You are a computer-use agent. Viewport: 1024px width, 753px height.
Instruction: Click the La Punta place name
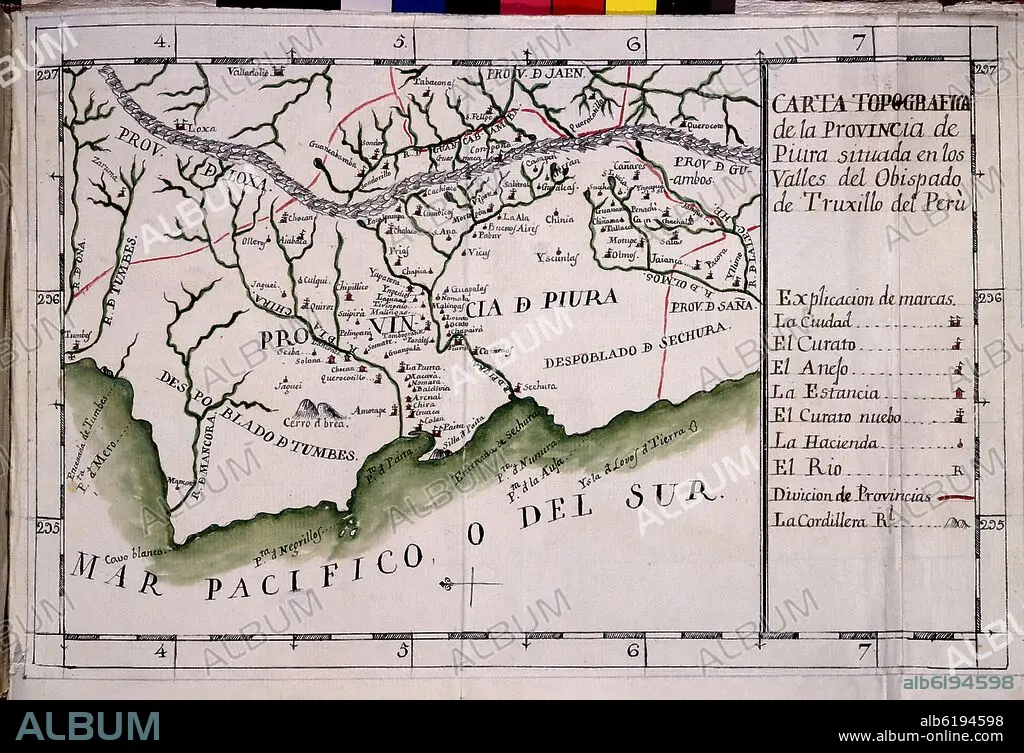[424, 367]
